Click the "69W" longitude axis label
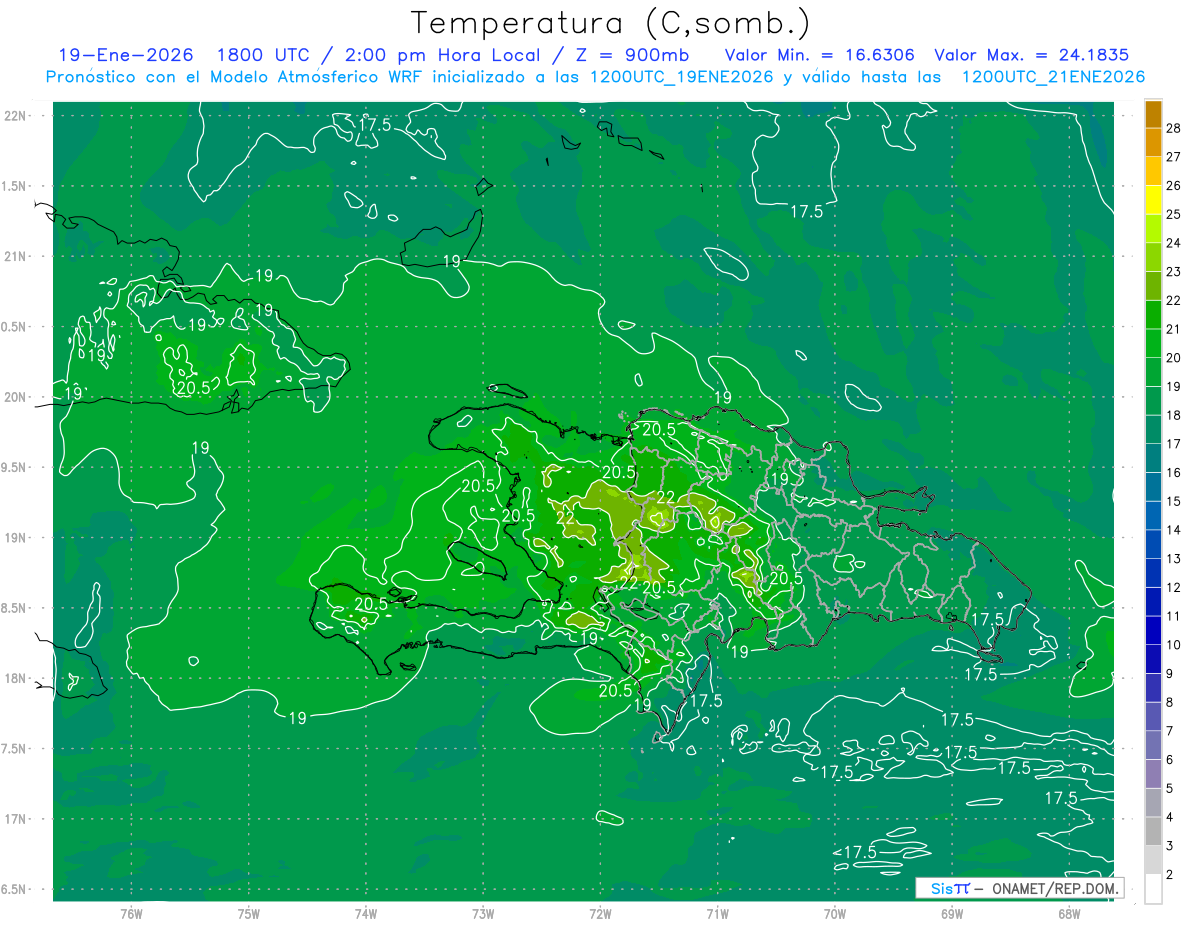 tap(952, 914)
